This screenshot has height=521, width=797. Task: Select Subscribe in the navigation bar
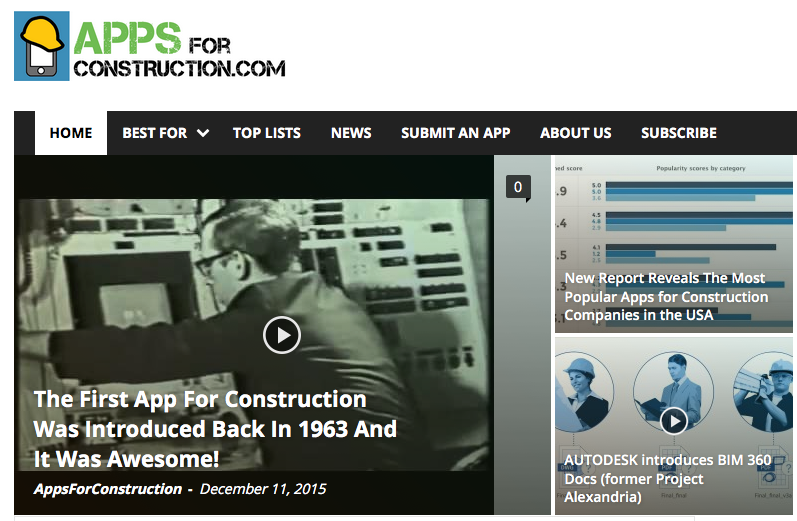[x=679, y=133]
